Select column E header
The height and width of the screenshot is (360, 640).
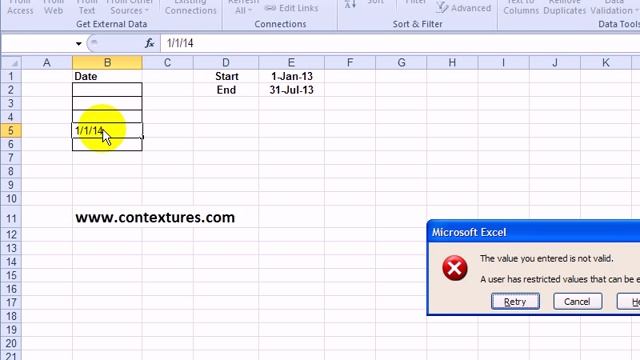pyautogui.click(x=291, y=63)
